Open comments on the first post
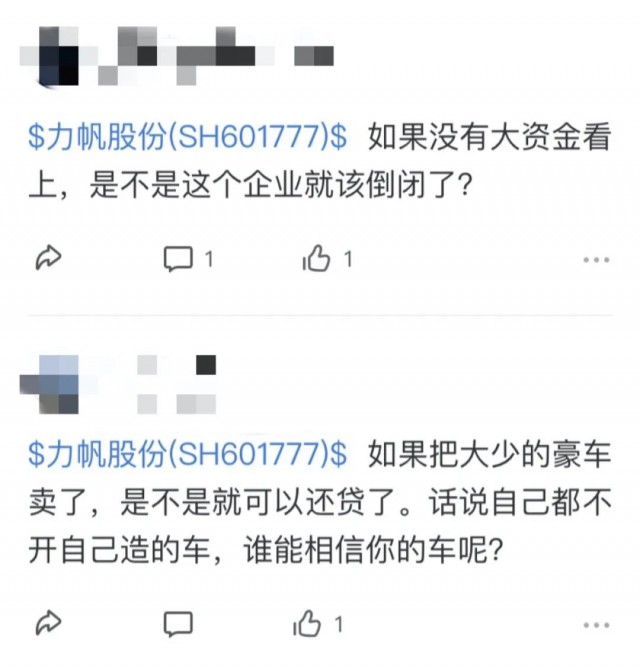 click(x=178, y=259)
